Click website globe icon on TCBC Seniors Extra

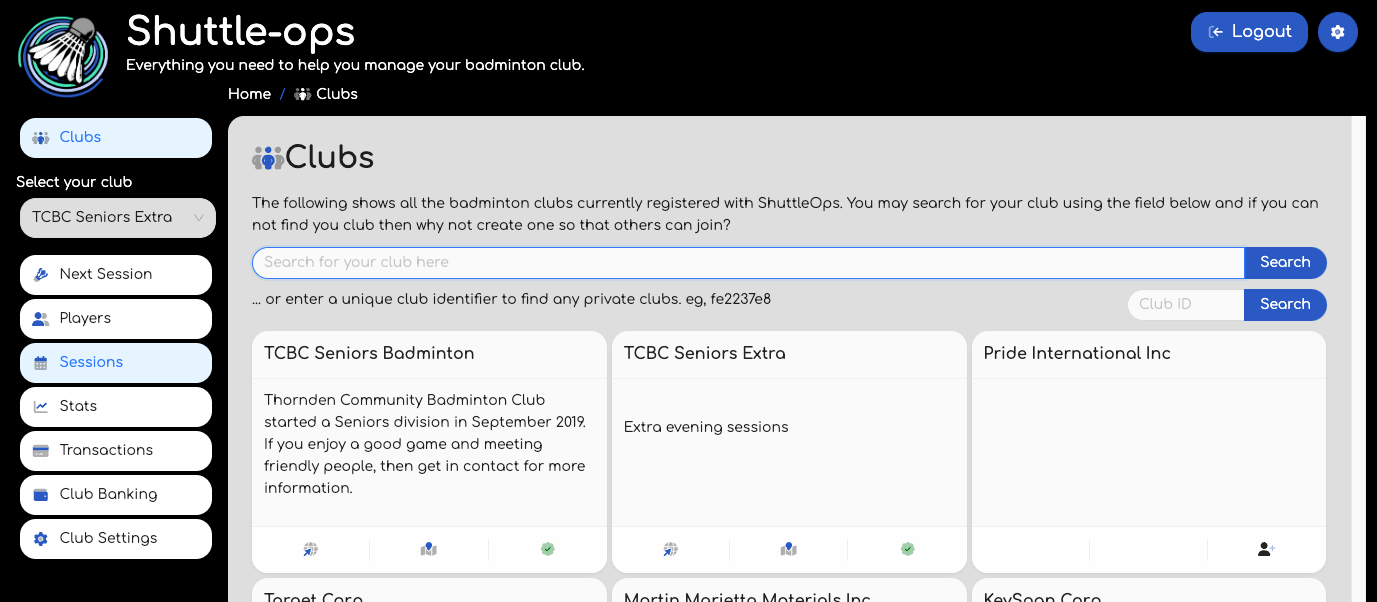[670, 549]
